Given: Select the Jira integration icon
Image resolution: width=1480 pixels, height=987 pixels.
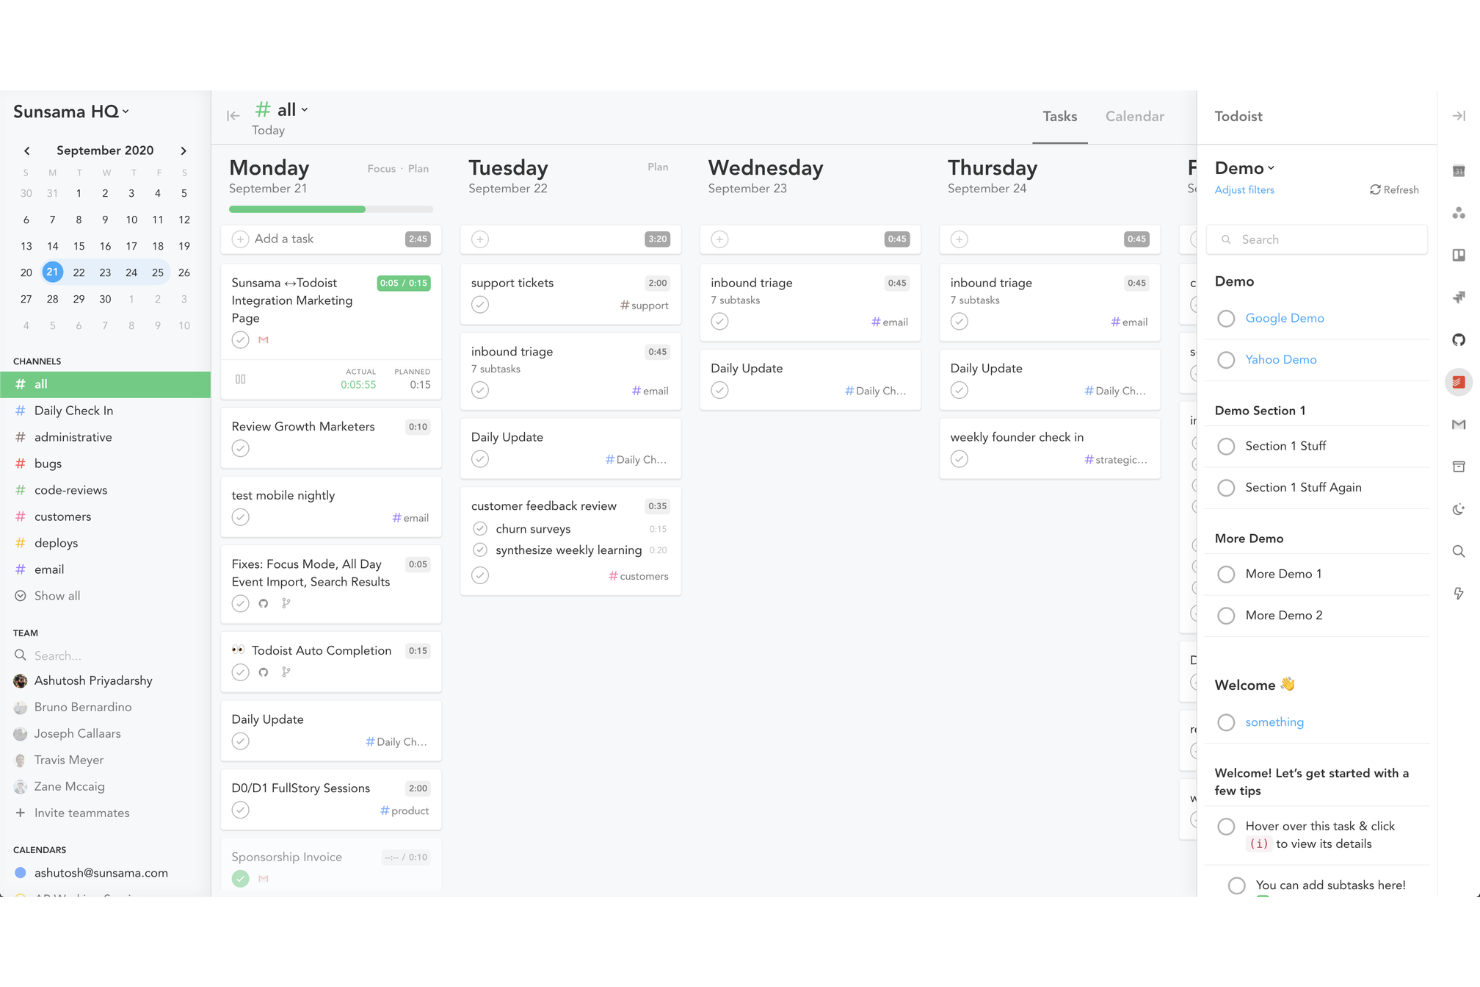Looking at the screenshot, I should click(1459, 297).
